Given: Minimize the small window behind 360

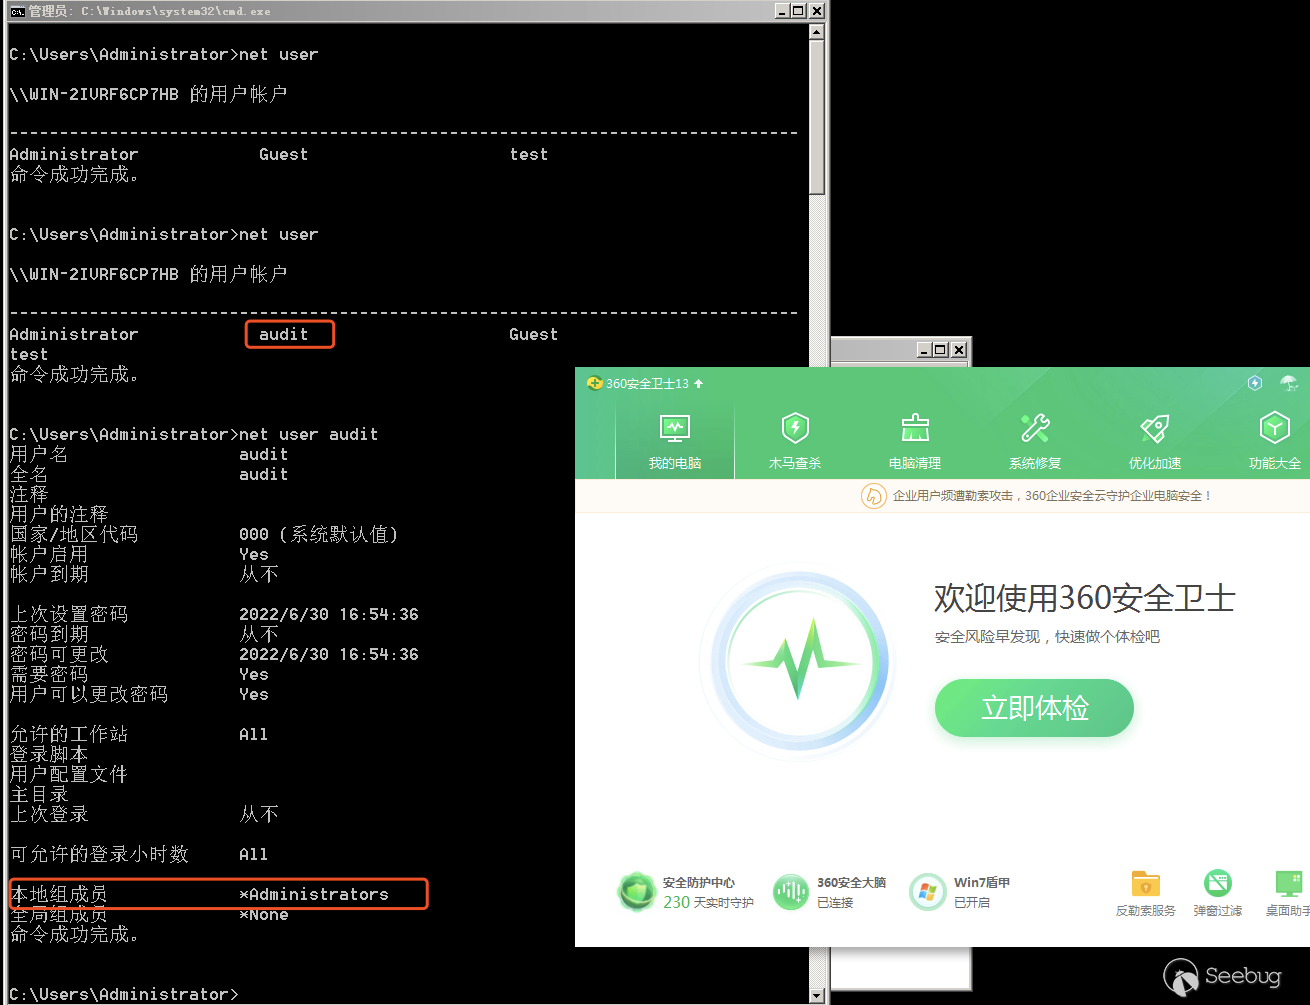Looking at the screenshot, I should click(x=924, y=349).
